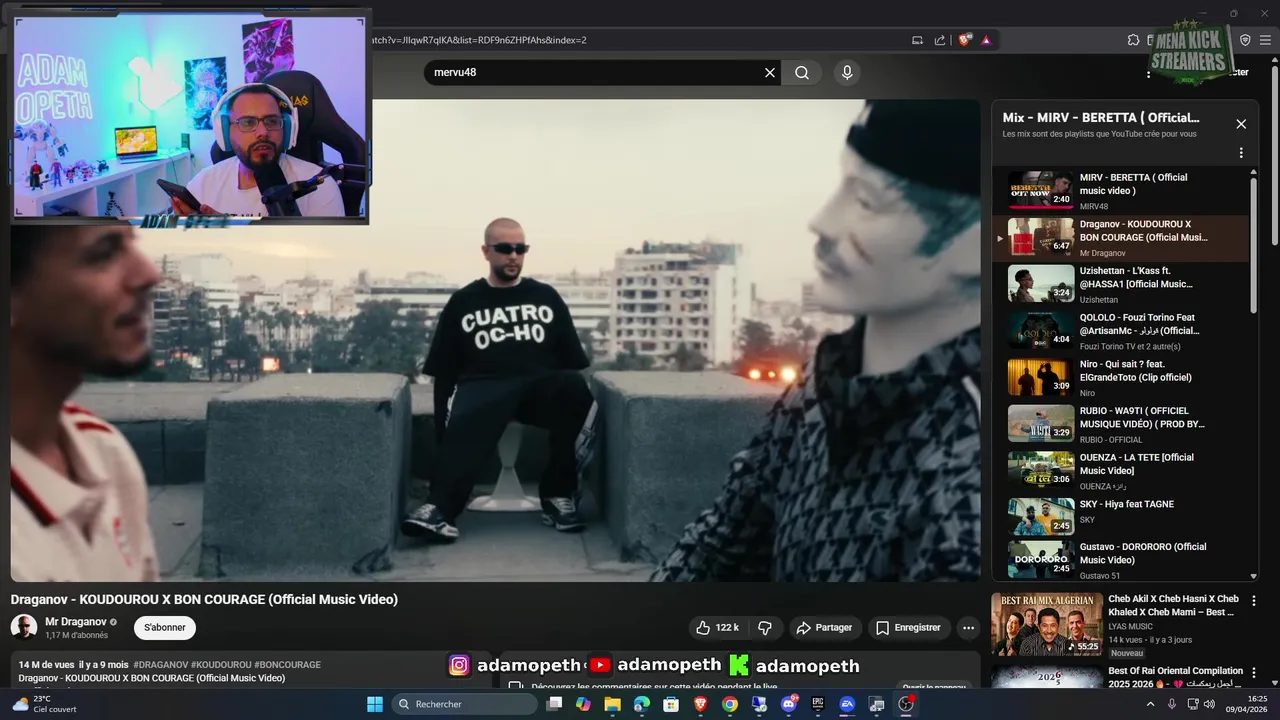The height and width of the screenshot is (720, 1280).
Task: Play Uzishettan - L'Kass from playlist
Action: pyautogui.click(x=1120, y=284)
